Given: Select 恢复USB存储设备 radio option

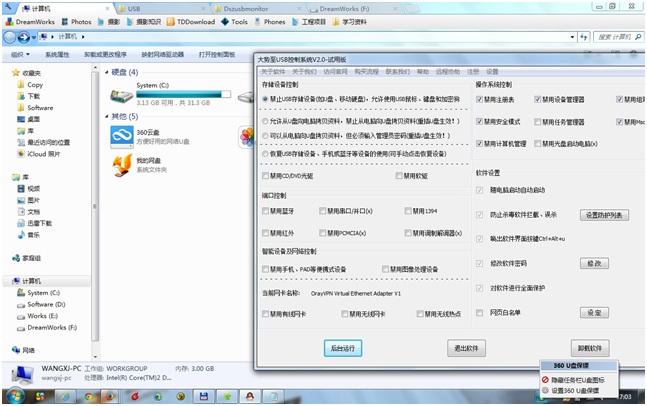Looking at the screenshot, I should [264, 155].
